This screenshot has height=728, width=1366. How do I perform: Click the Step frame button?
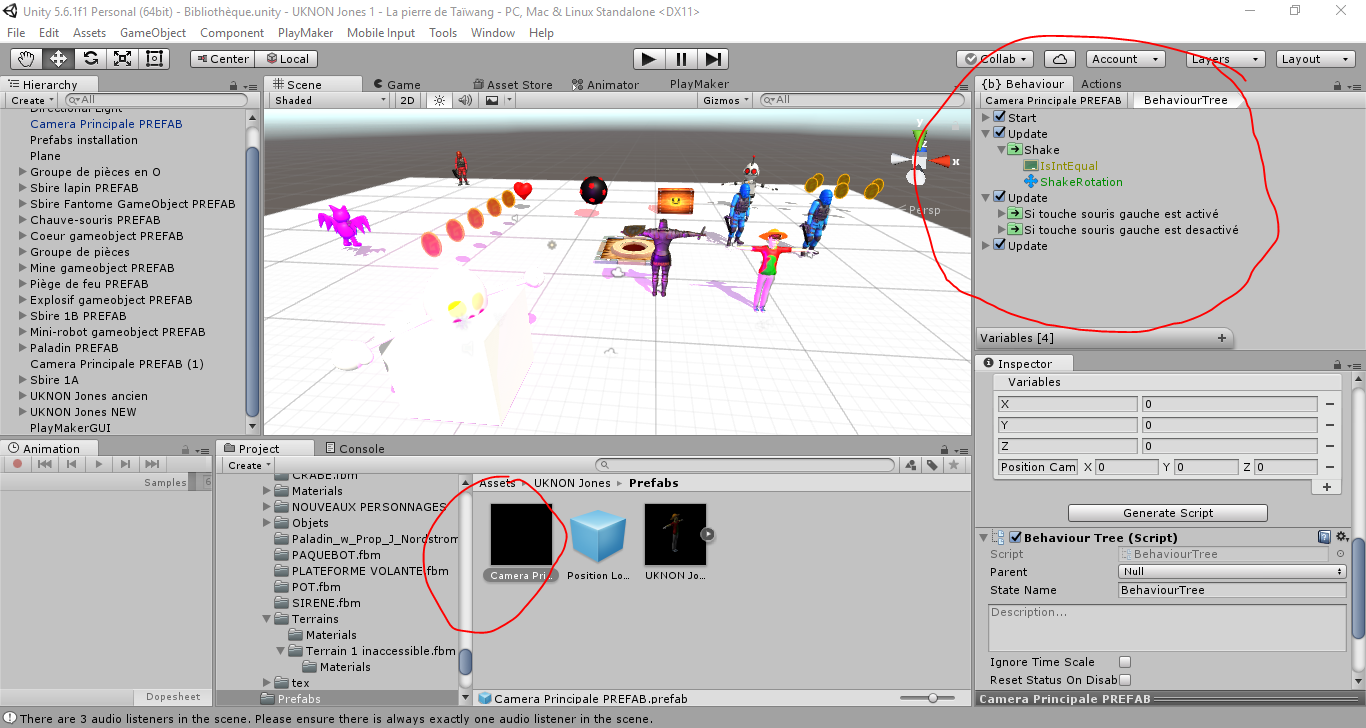(712, 59)
